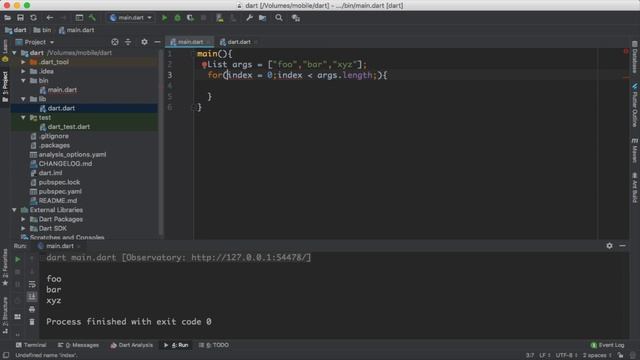Rerun main.dart from the Run panel
640x360 pixels.
point(18,259)
